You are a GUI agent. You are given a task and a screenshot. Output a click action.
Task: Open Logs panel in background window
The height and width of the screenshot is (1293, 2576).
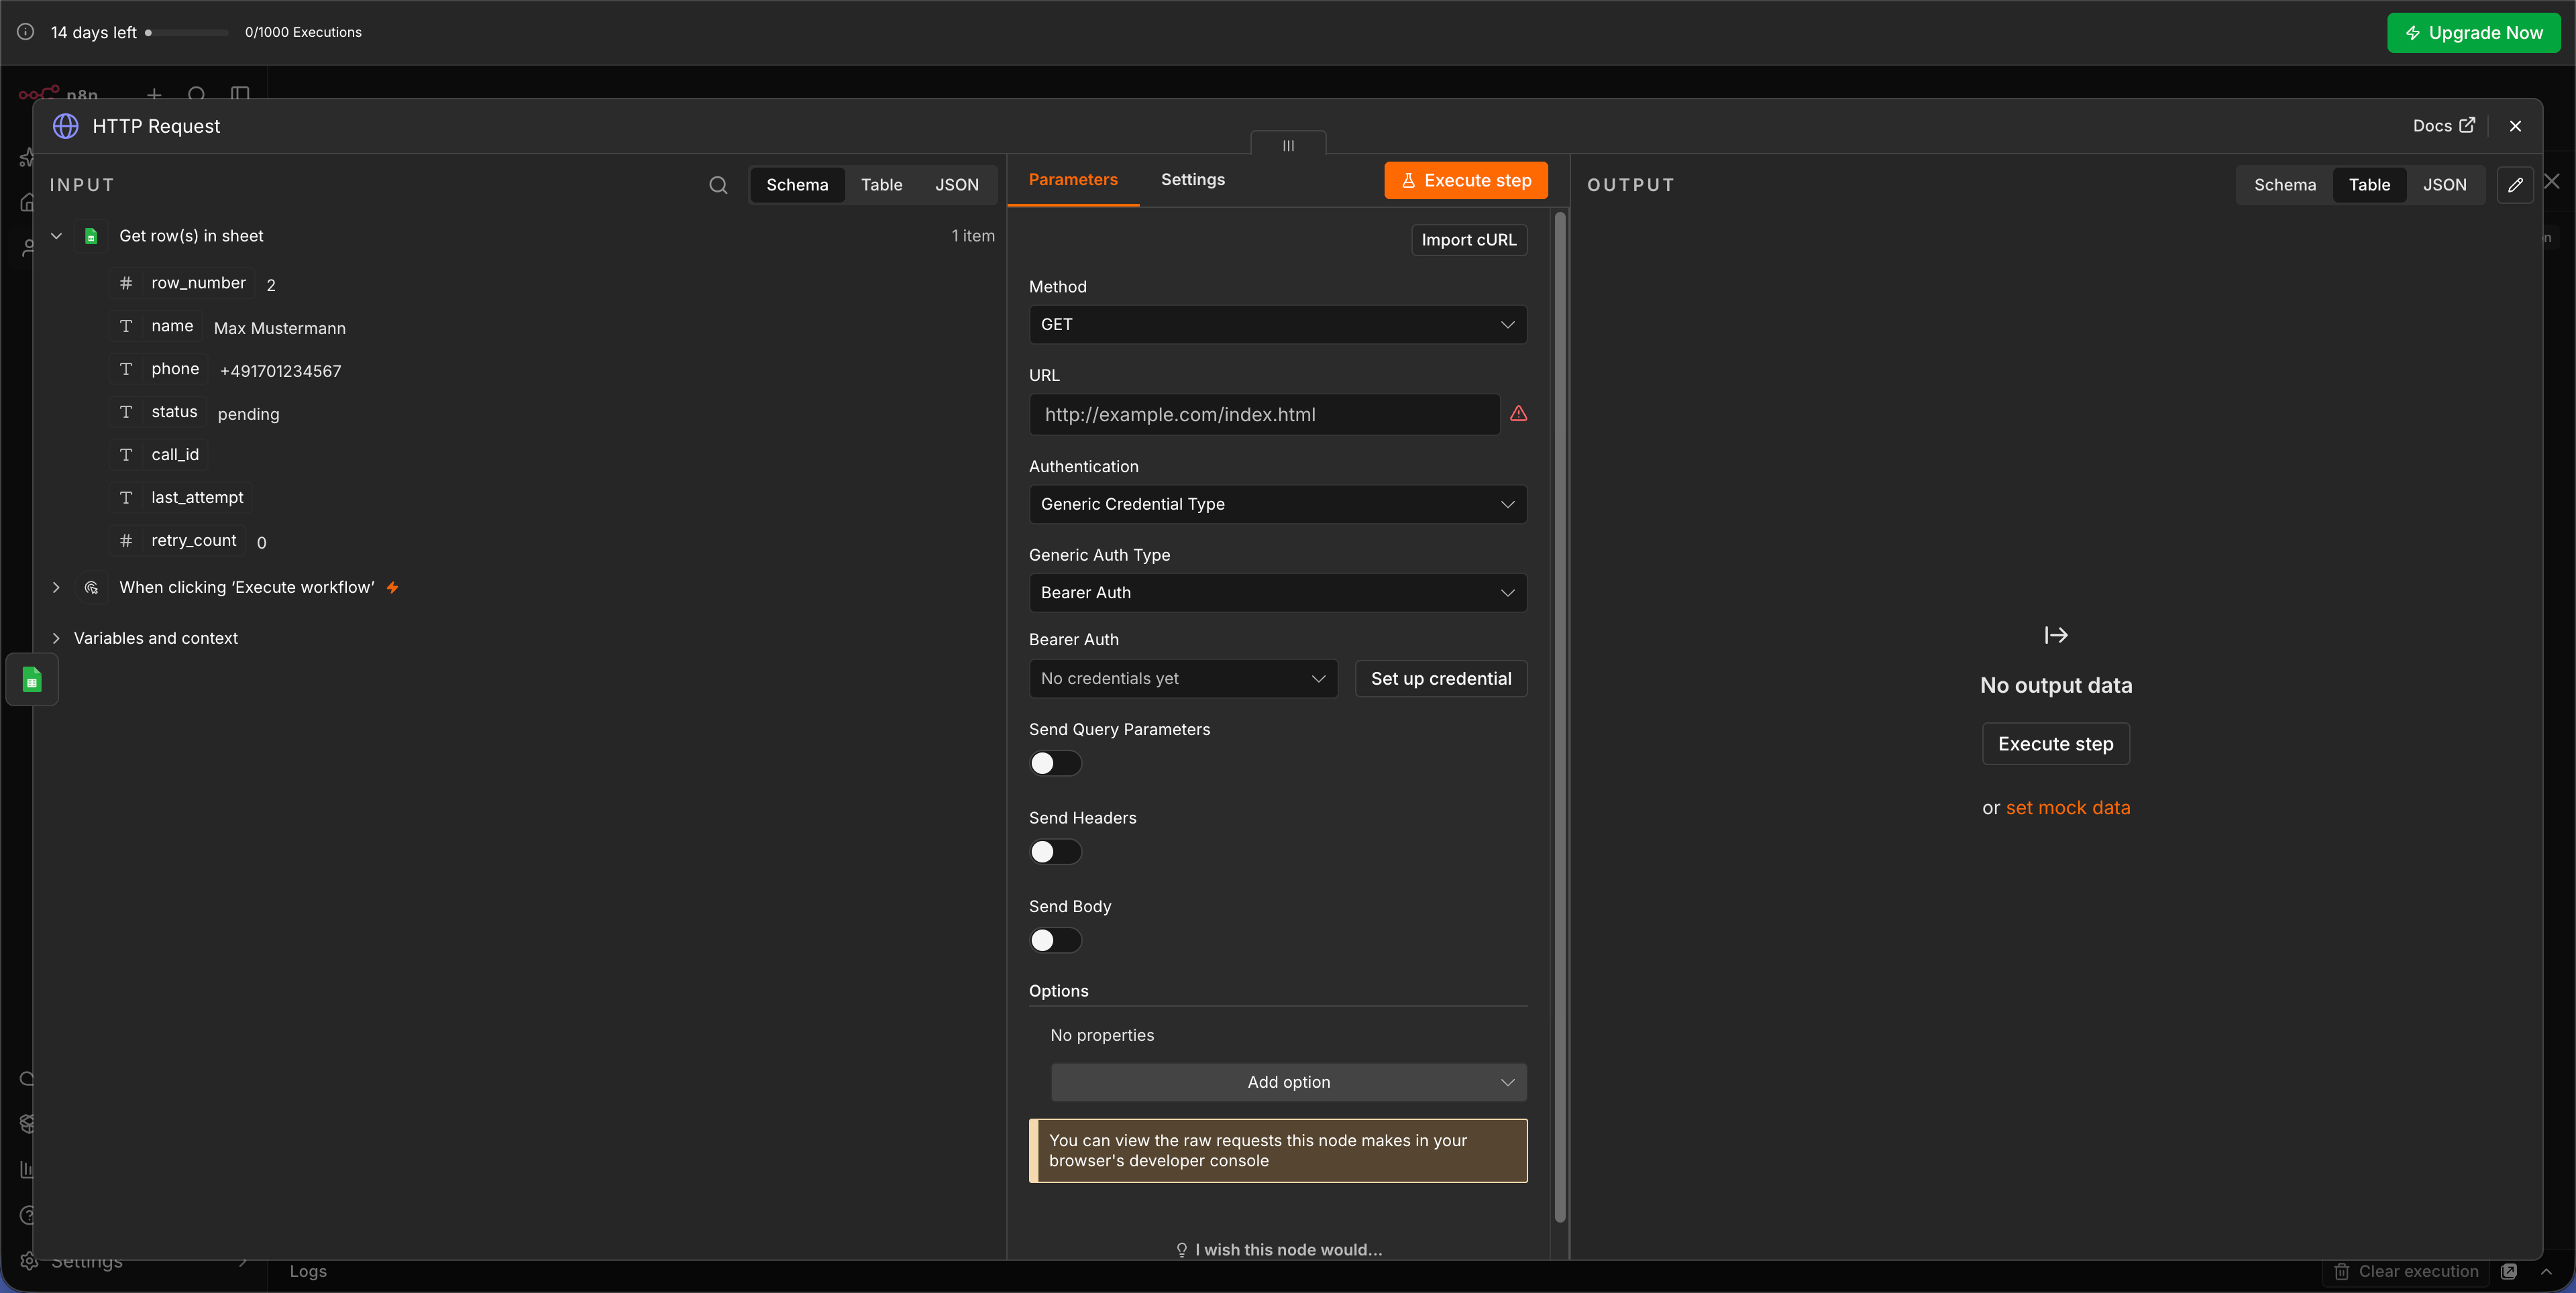[308, 1271]
